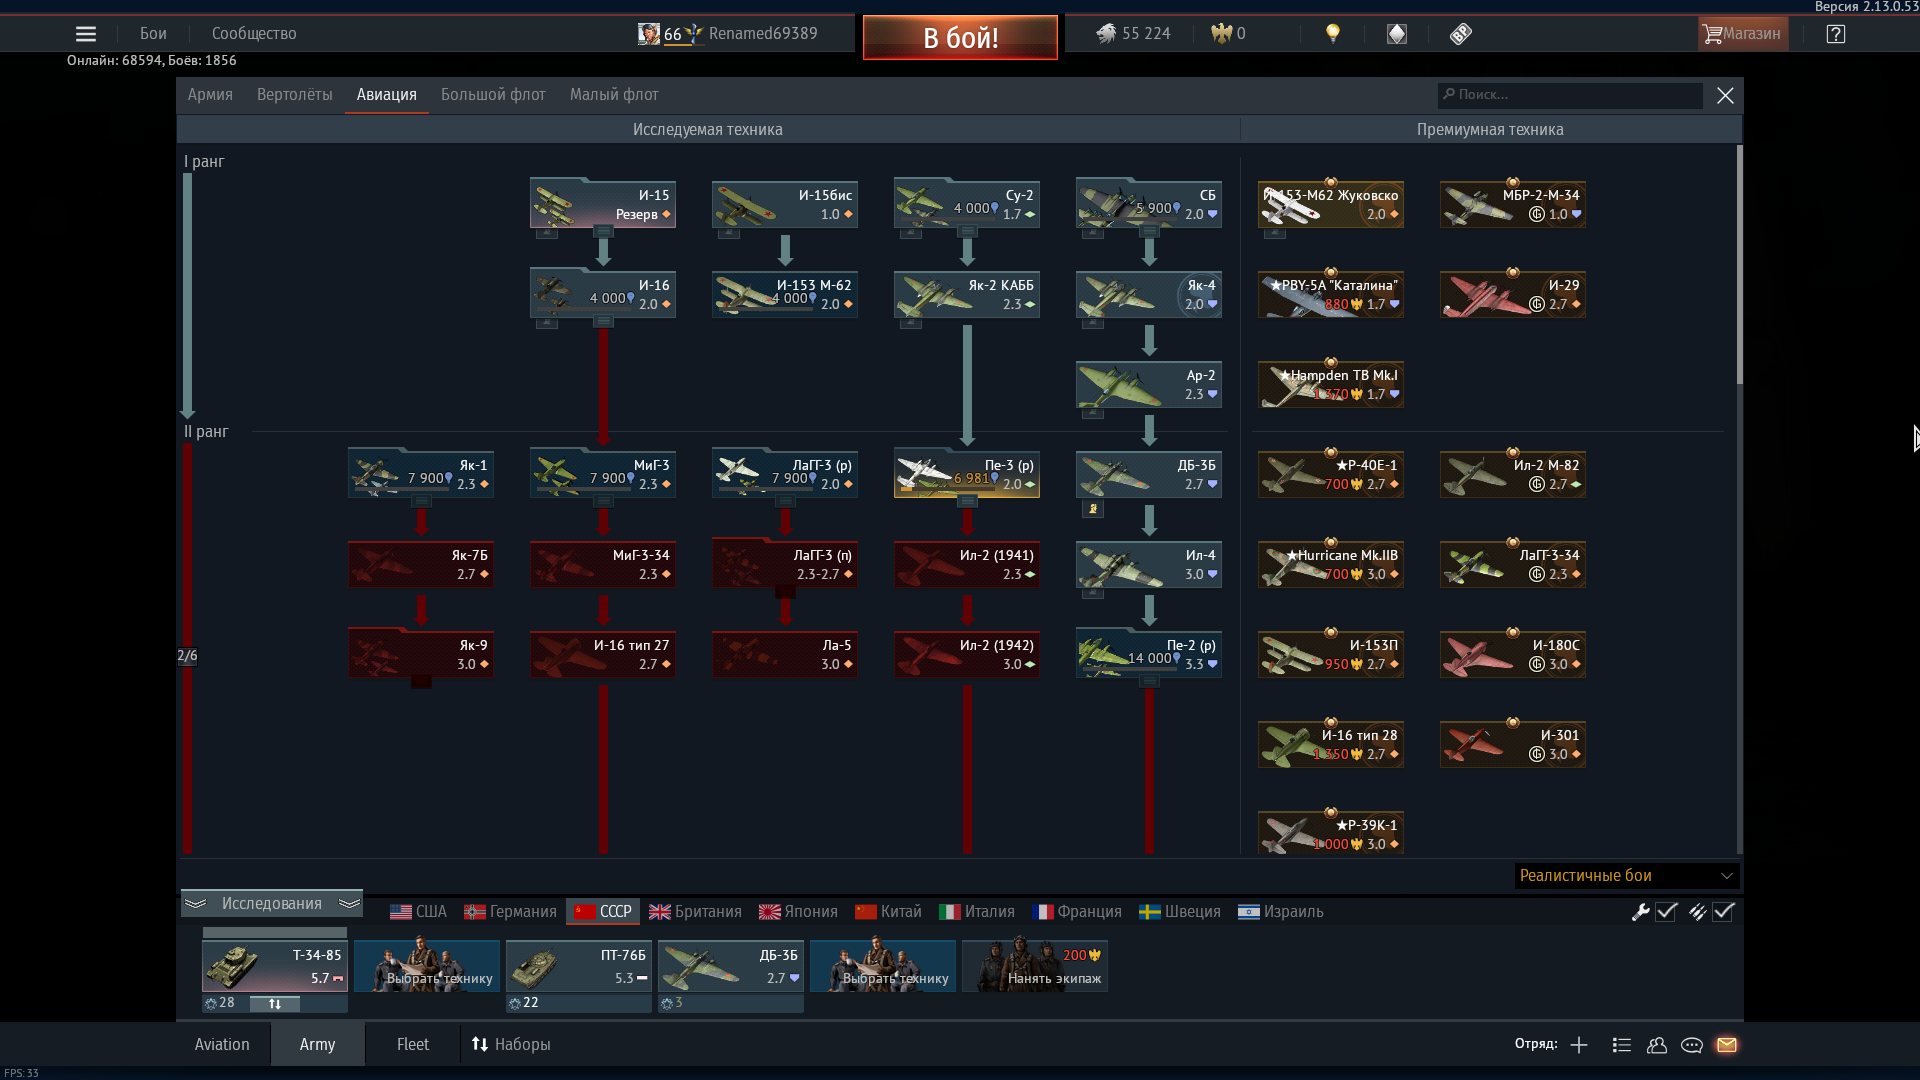Select the Як-4 bomber card
Screen dimensions: 1920x1080
click(x=1149, y=295)
